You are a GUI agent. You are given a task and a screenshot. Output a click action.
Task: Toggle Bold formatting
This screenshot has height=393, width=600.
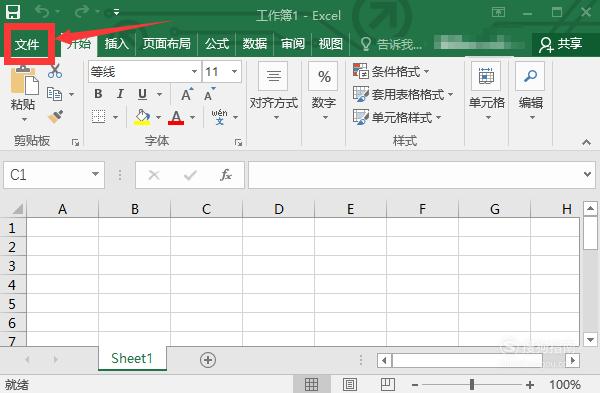[98, 94]
